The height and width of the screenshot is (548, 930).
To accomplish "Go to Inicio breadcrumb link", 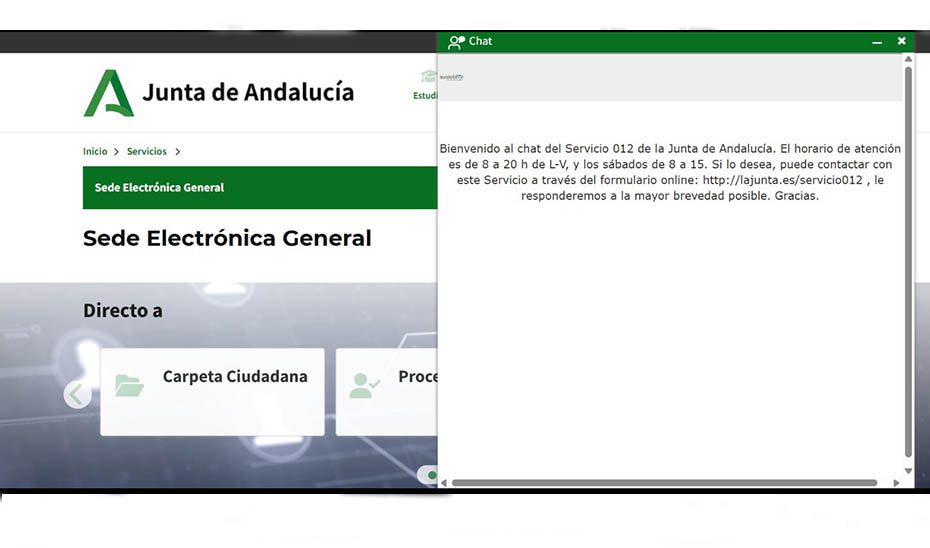I will (95, 152).
